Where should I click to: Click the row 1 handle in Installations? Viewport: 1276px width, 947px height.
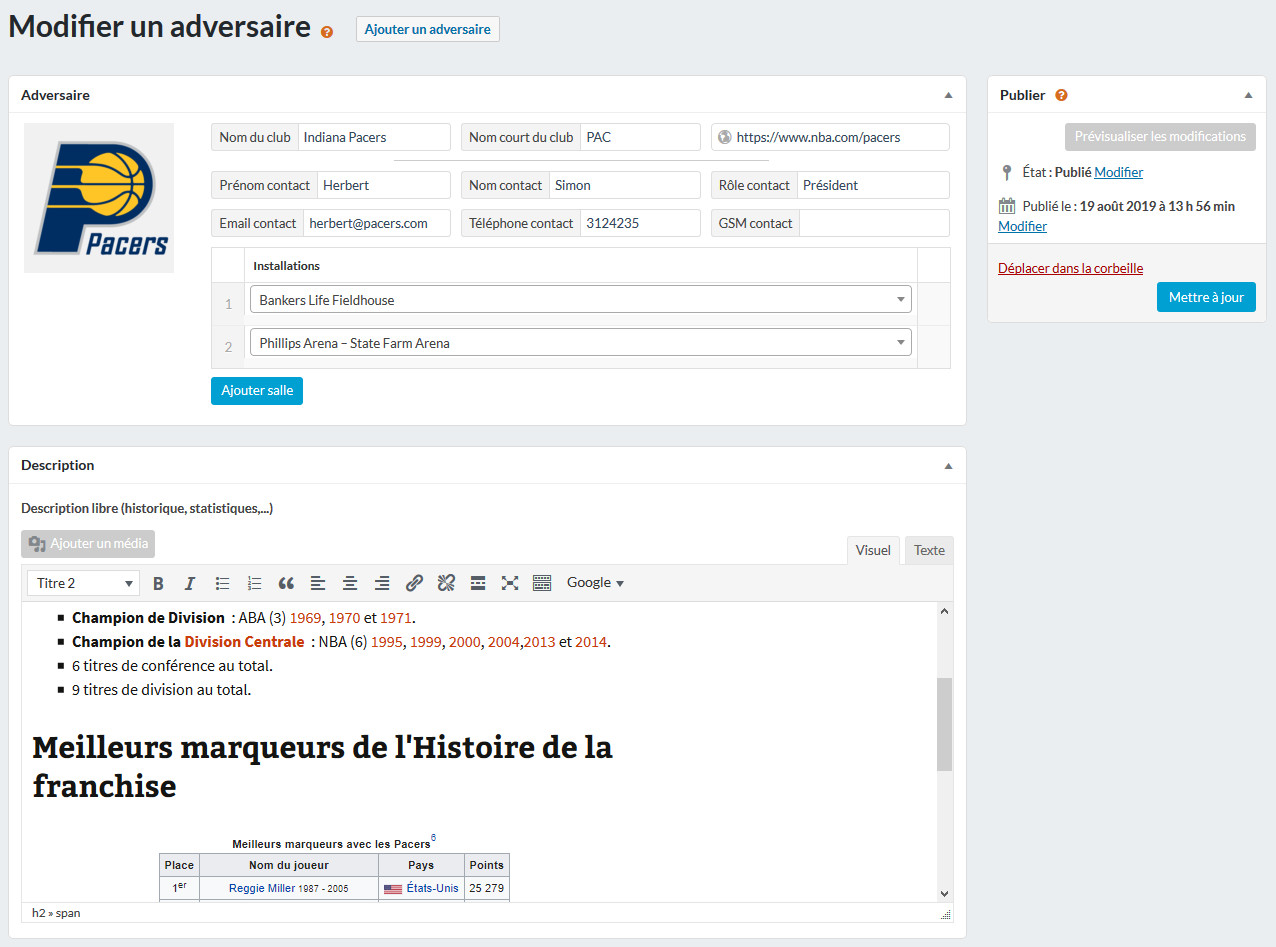click(228, 304)
